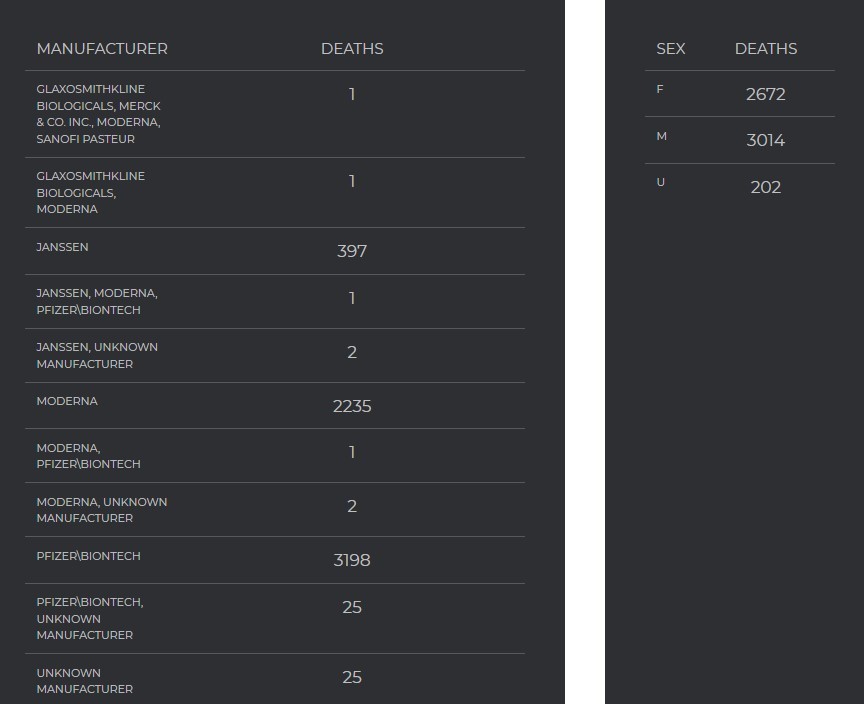This screenshot has width=864, height=704.
Task: Select the unknown-sex death count 202
Action: click(x=766, y=187)
